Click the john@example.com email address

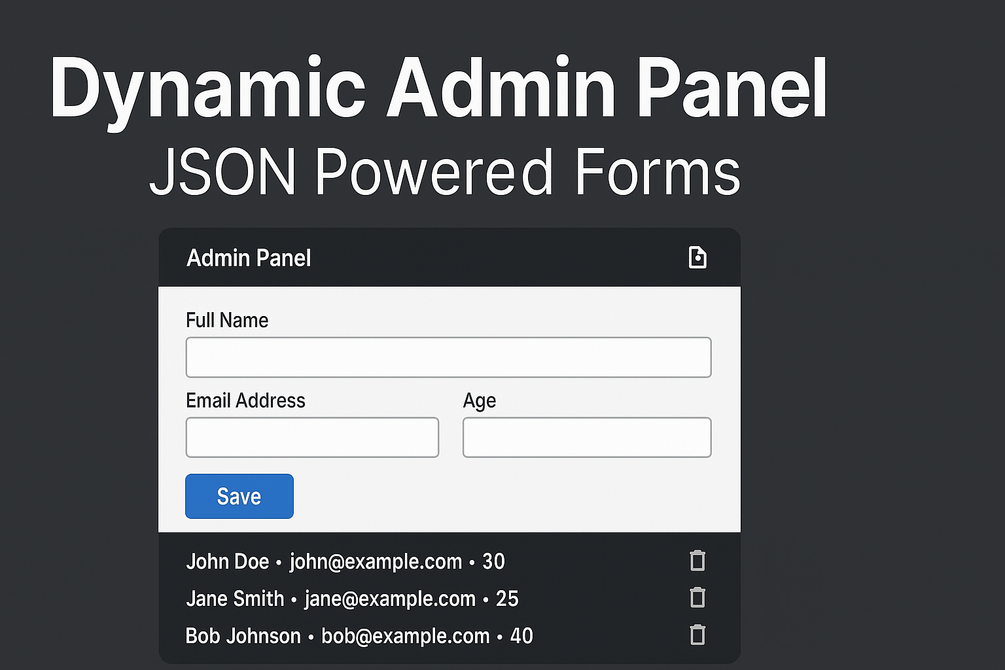(x=376, y=562)
